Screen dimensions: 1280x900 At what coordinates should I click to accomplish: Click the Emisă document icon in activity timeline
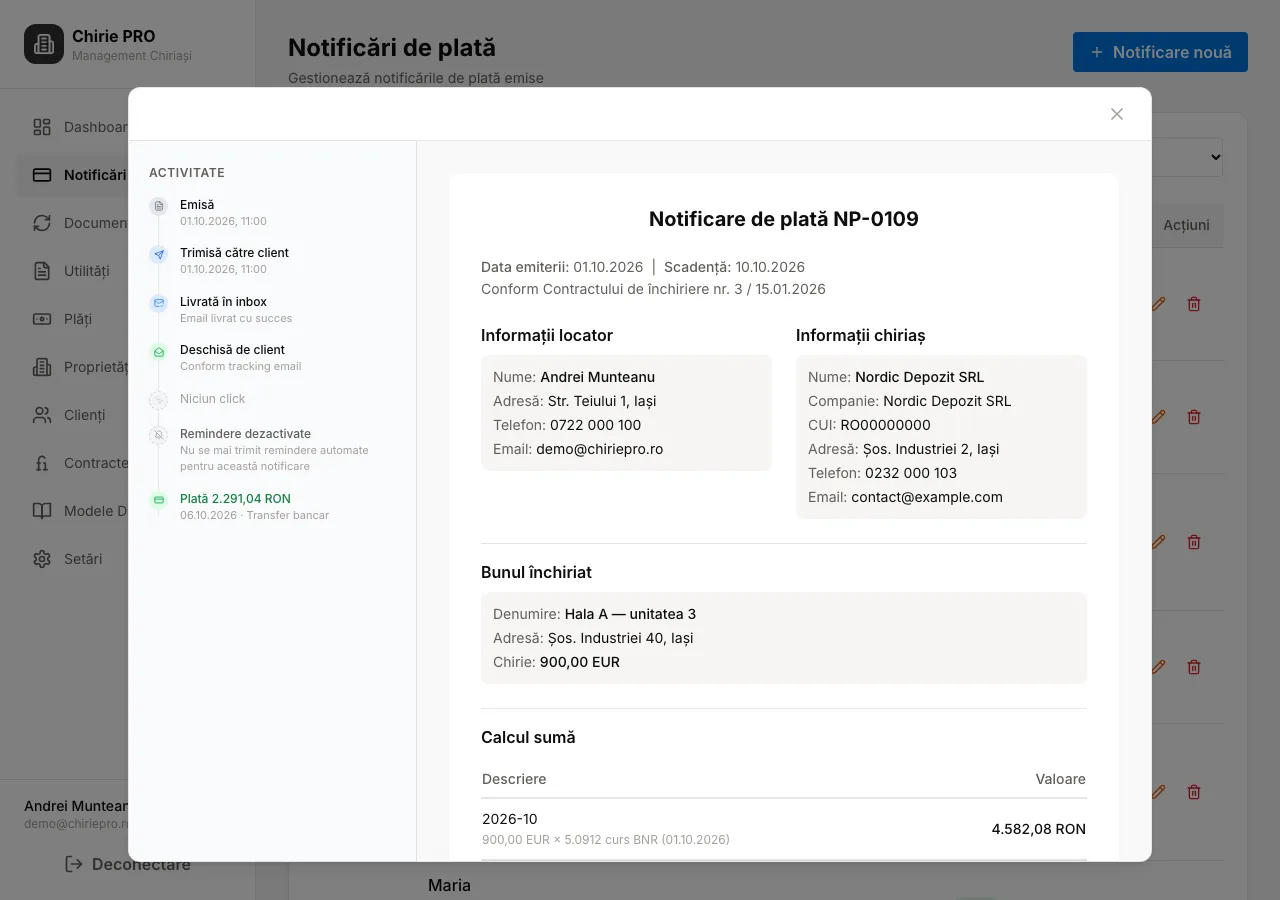(158, 206)
